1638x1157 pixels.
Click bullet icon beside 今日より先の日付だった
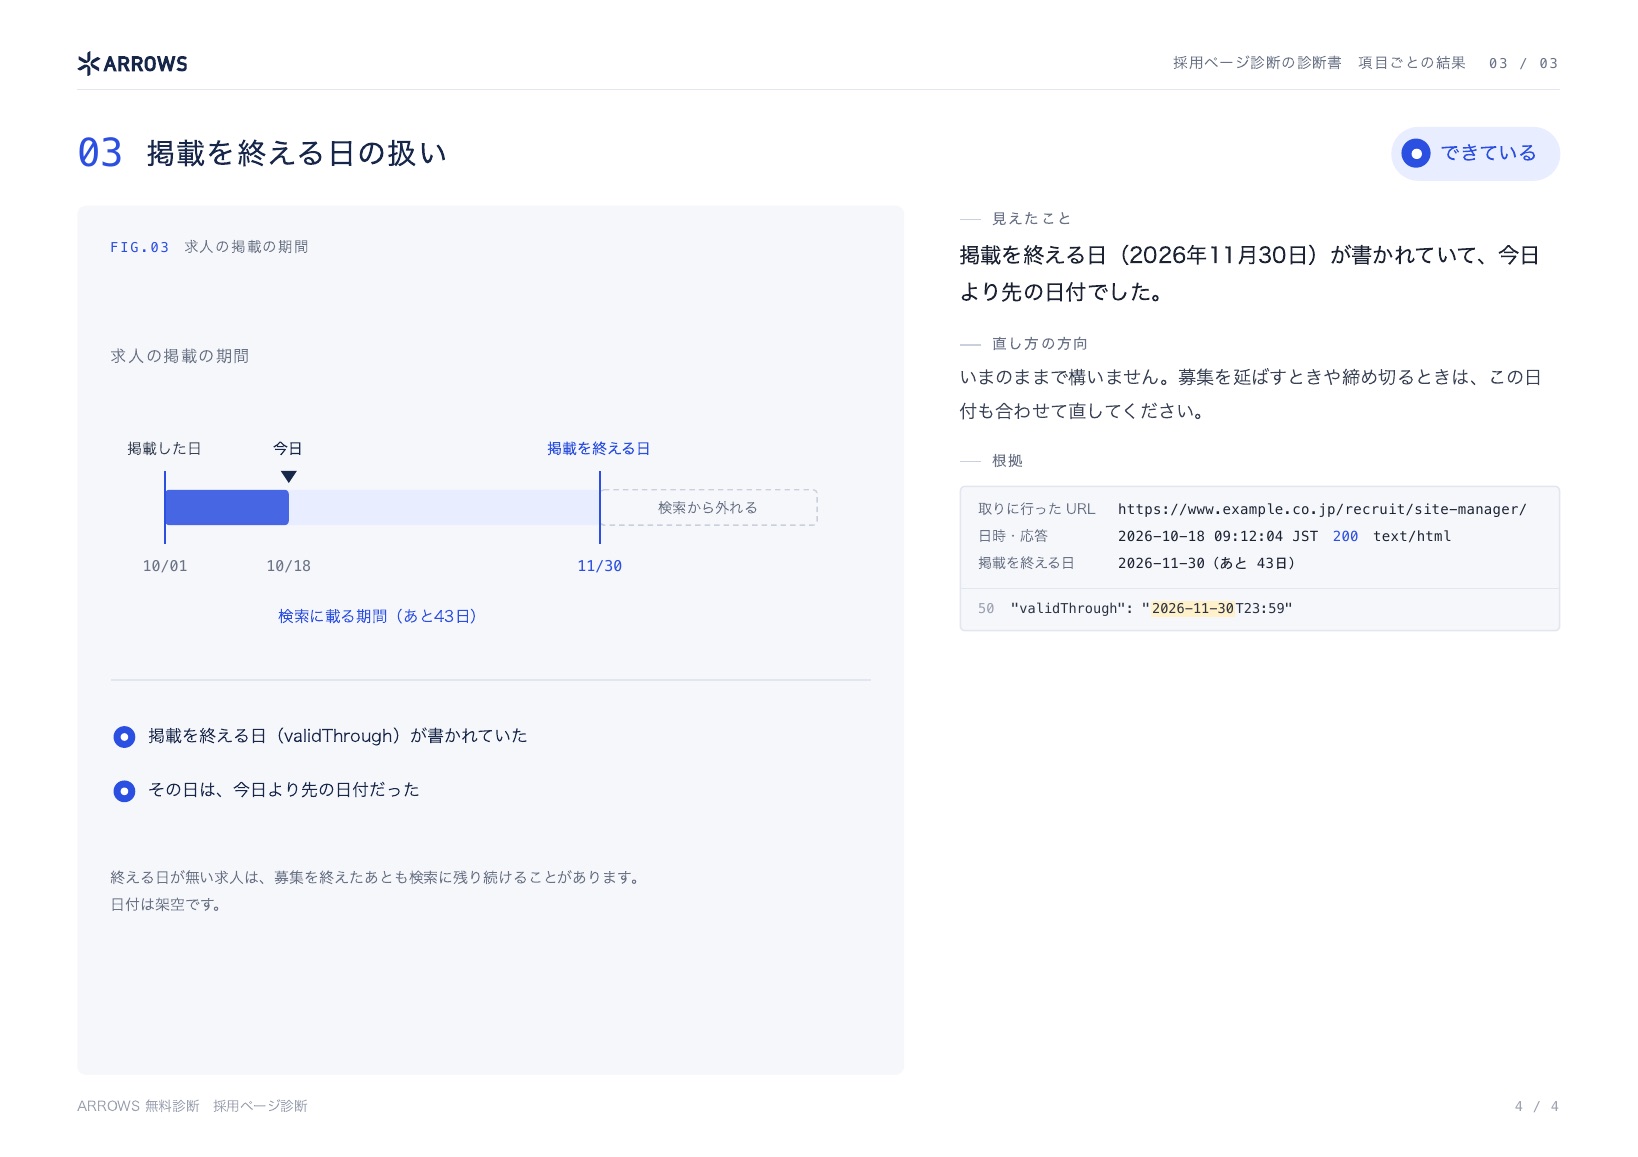point(124,791)
